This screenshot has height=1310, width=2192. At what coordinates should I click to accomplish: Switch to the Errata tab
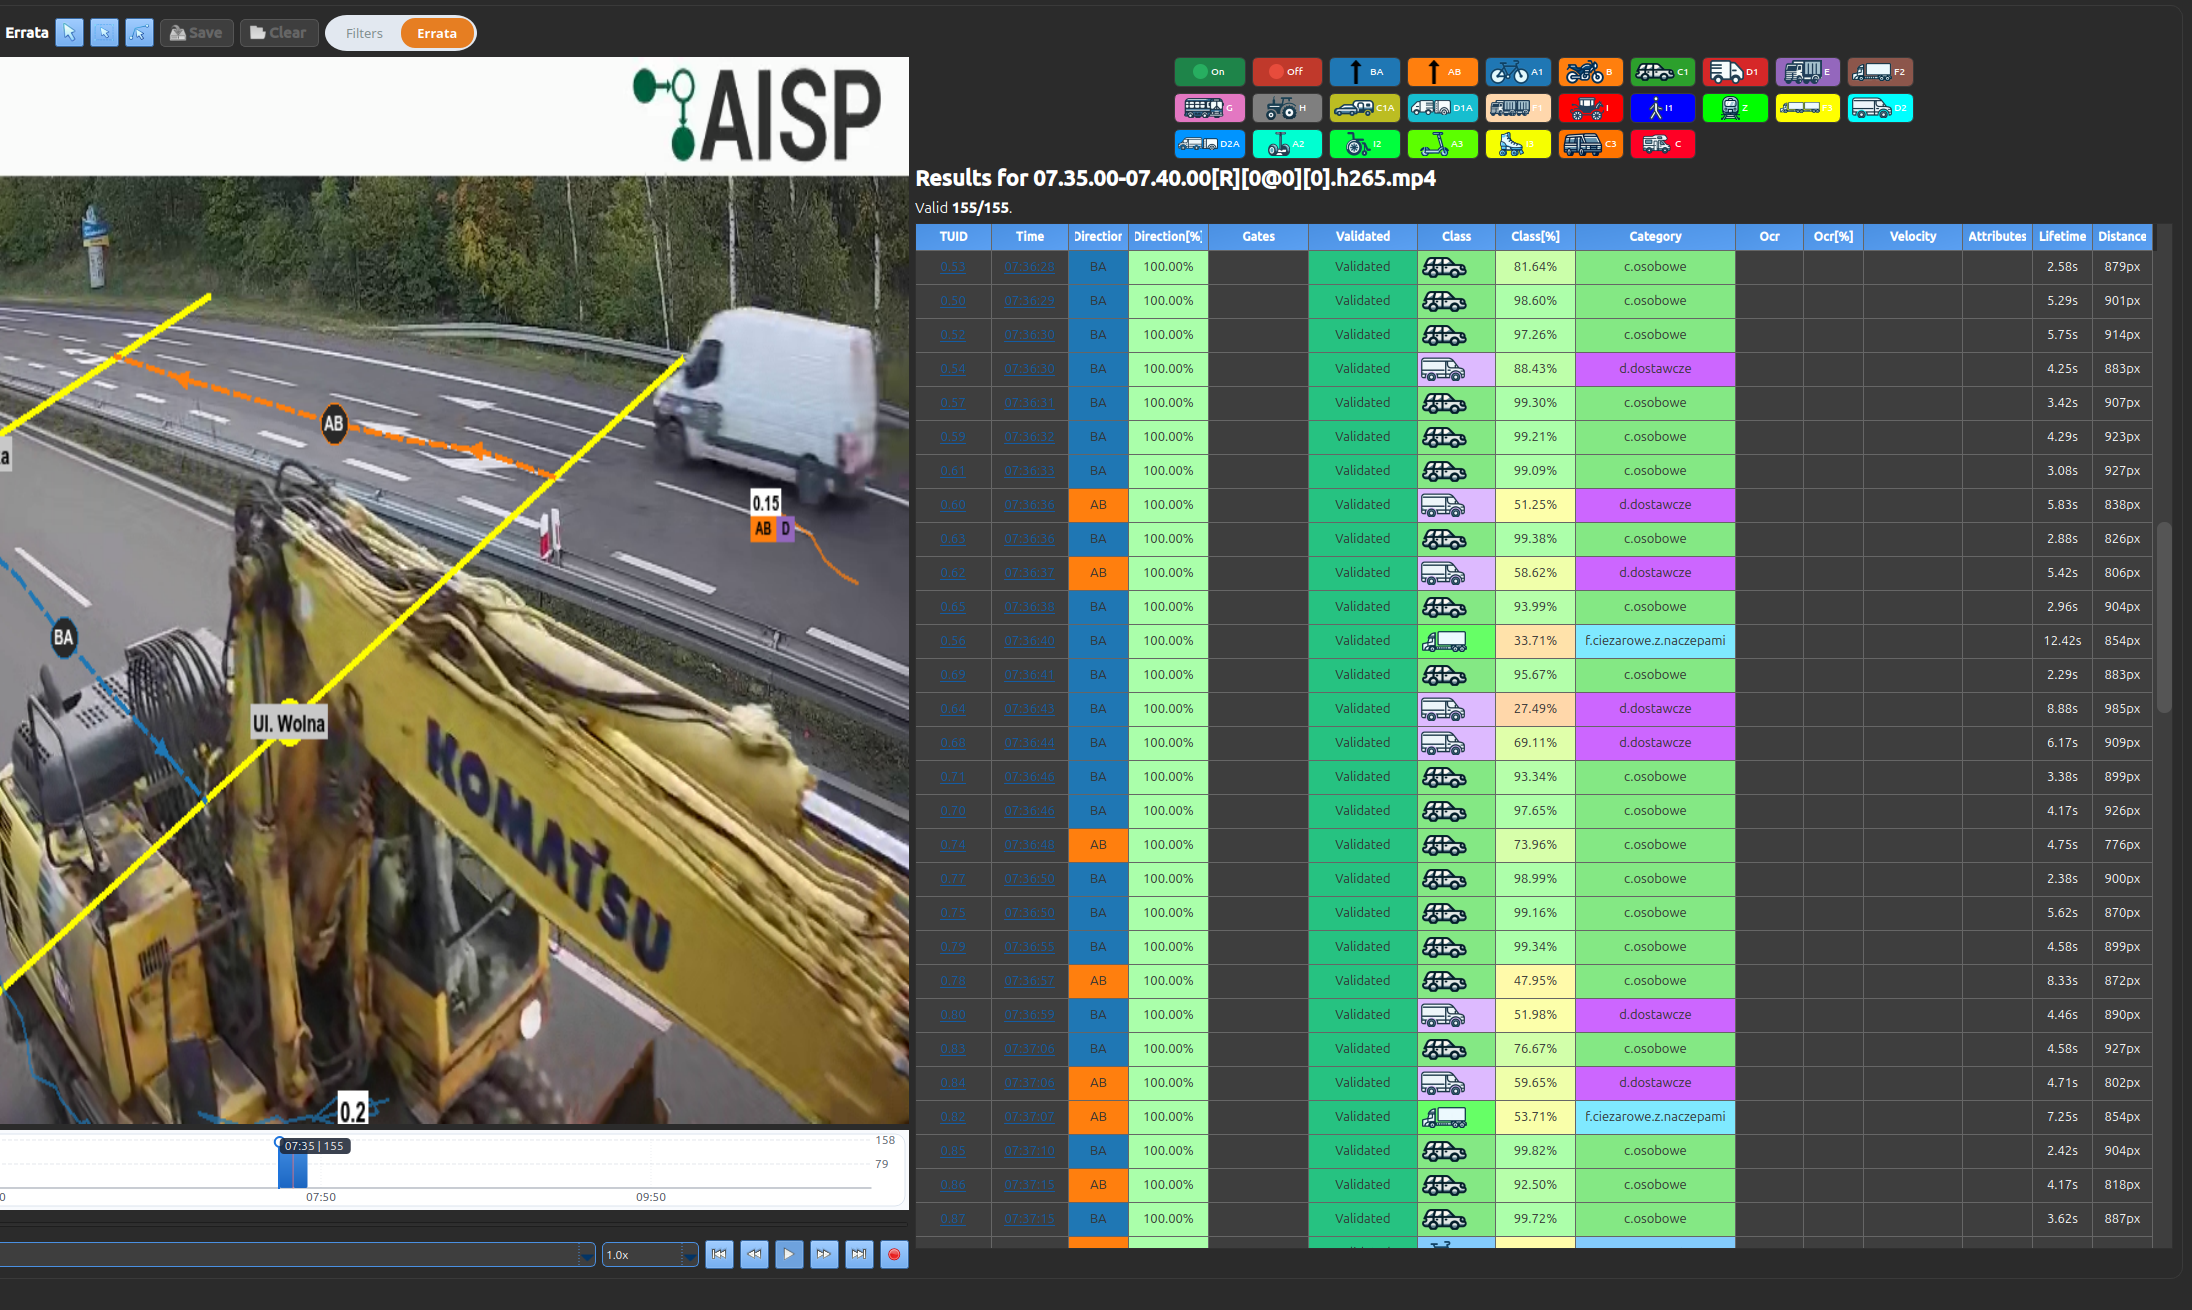(437, 33)
